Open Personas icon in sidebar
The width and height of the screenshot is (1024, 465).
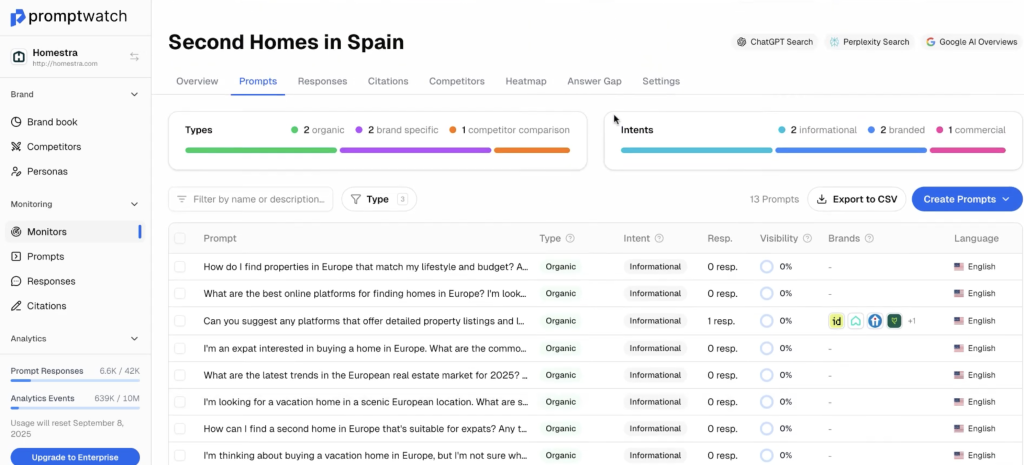(x=16, y=172)
